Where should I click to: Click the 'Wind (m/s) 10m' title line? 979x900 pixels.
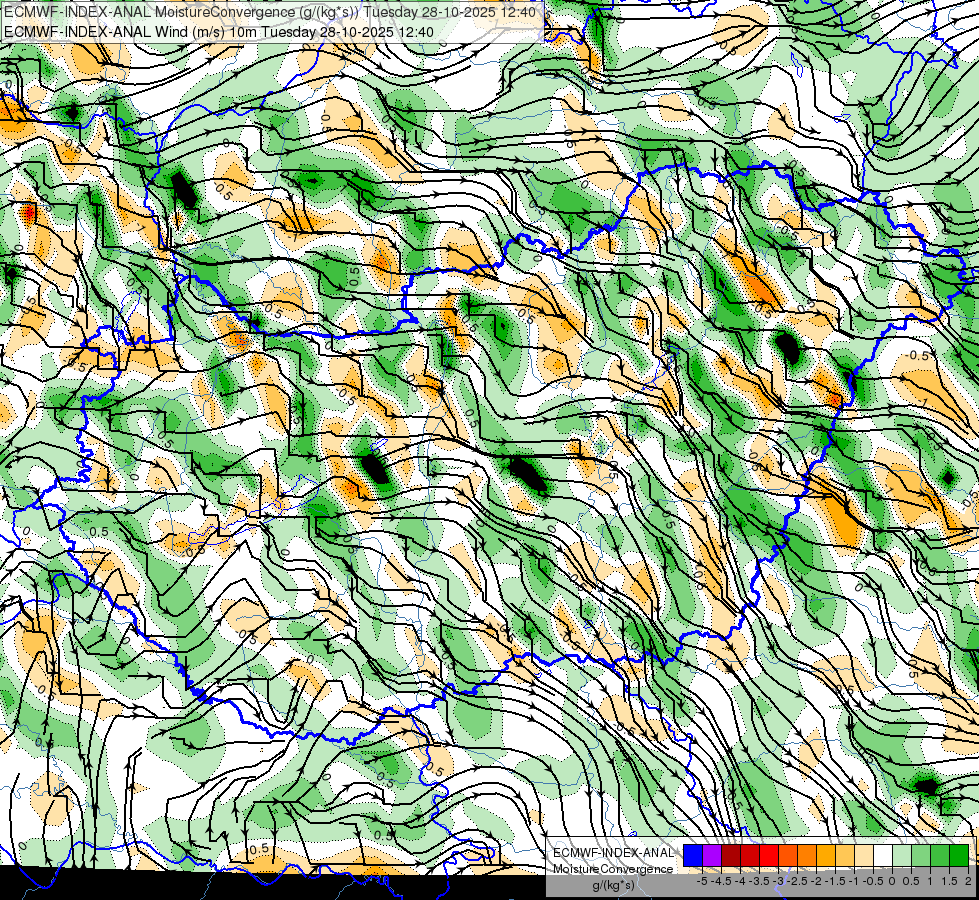(219, 32)
